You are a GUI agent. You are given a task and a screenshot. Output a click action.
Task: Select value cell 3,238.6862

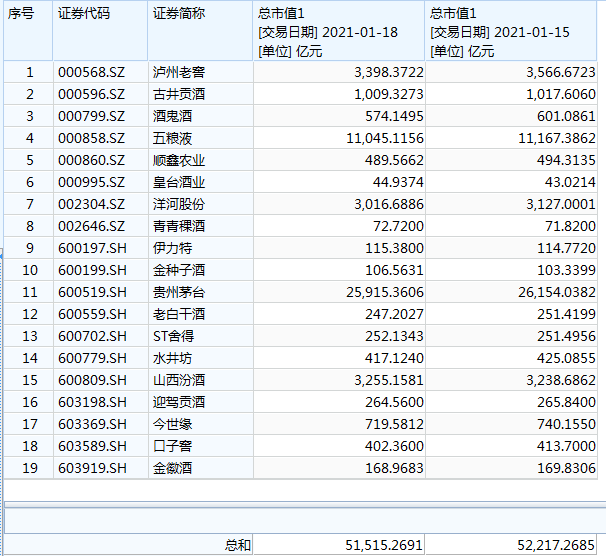[511, 381]
